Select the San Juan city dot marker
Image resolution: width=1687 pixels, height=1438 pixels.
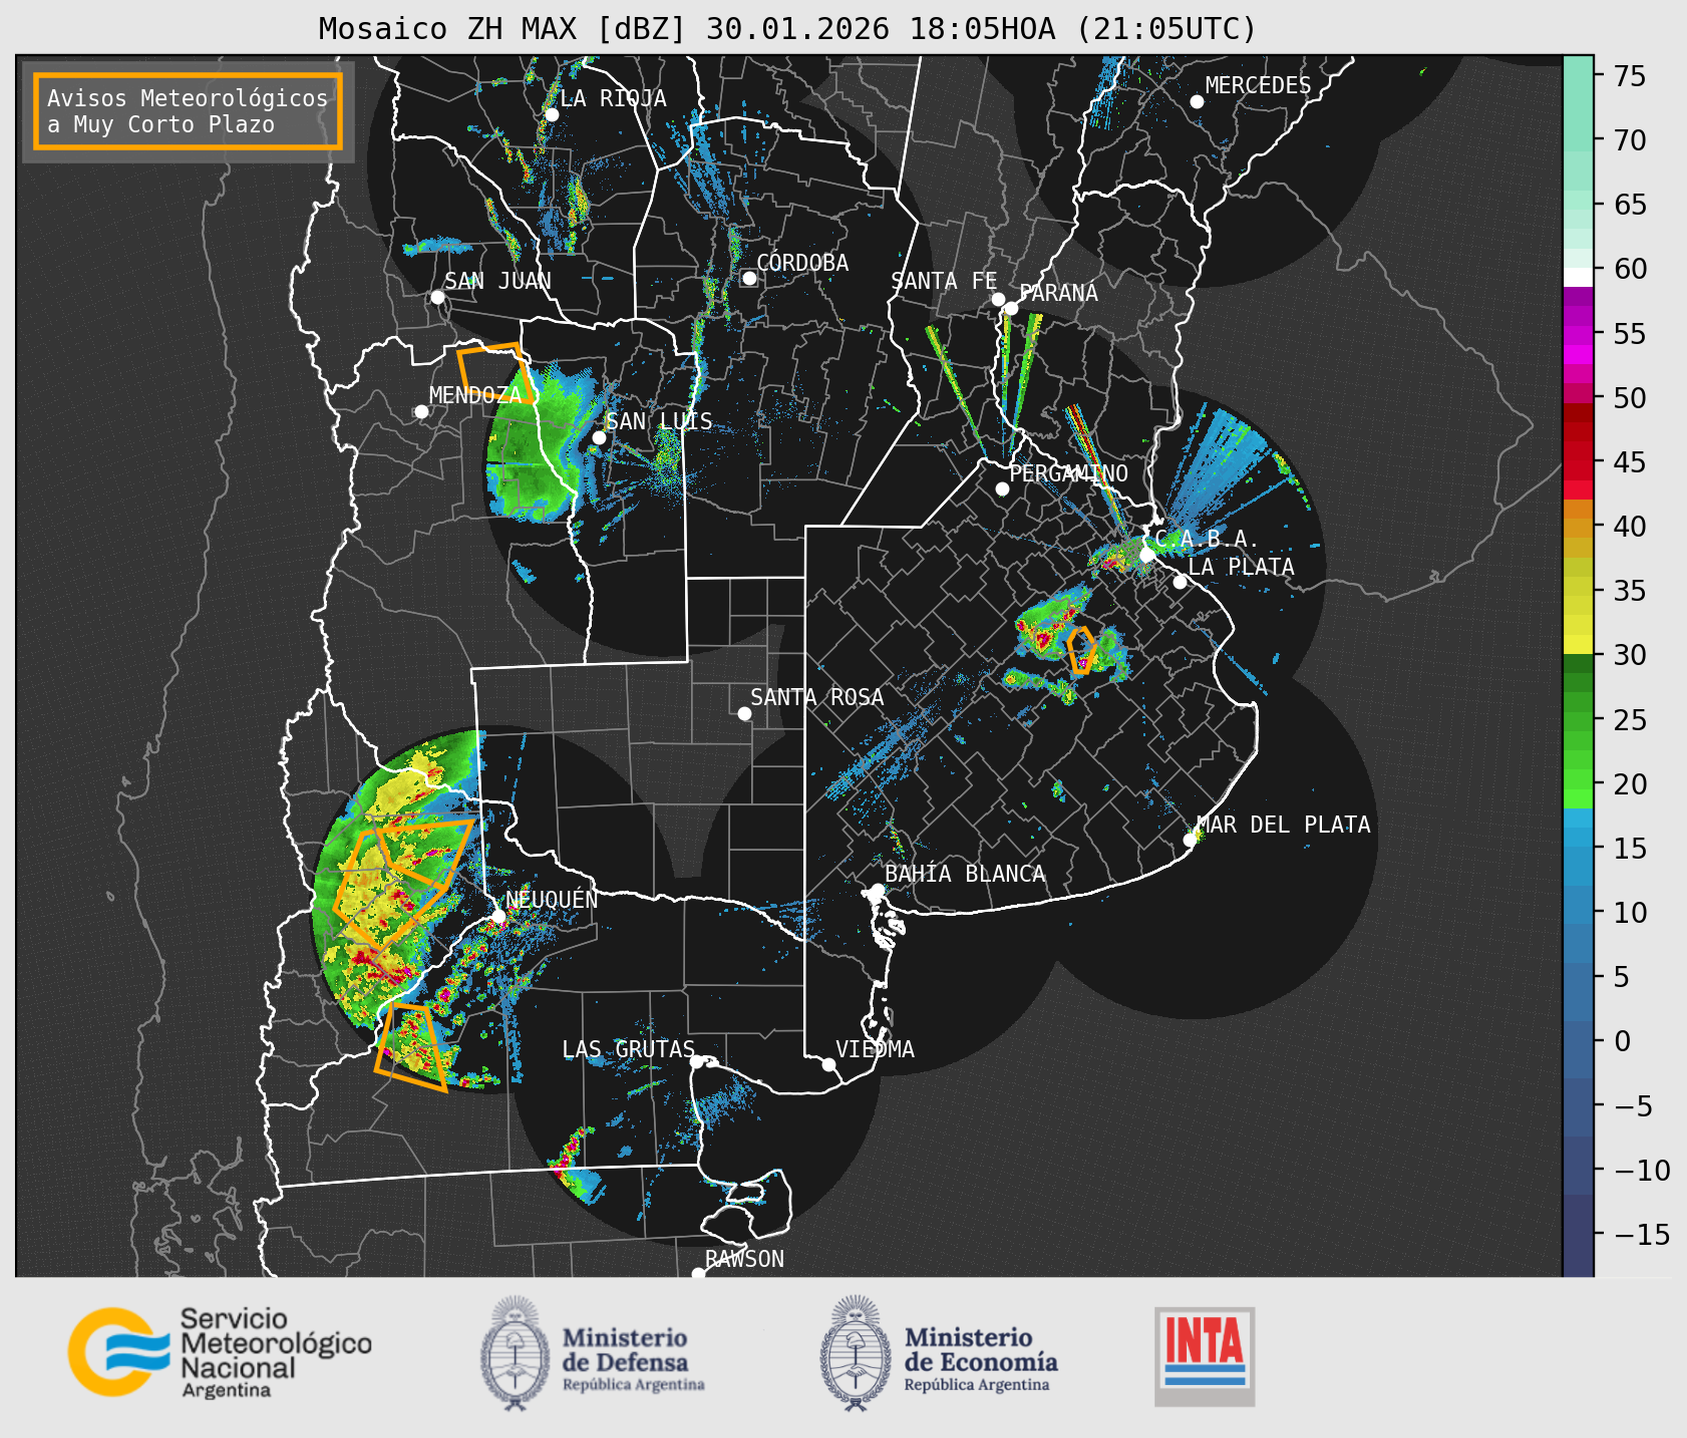[437, 297]
